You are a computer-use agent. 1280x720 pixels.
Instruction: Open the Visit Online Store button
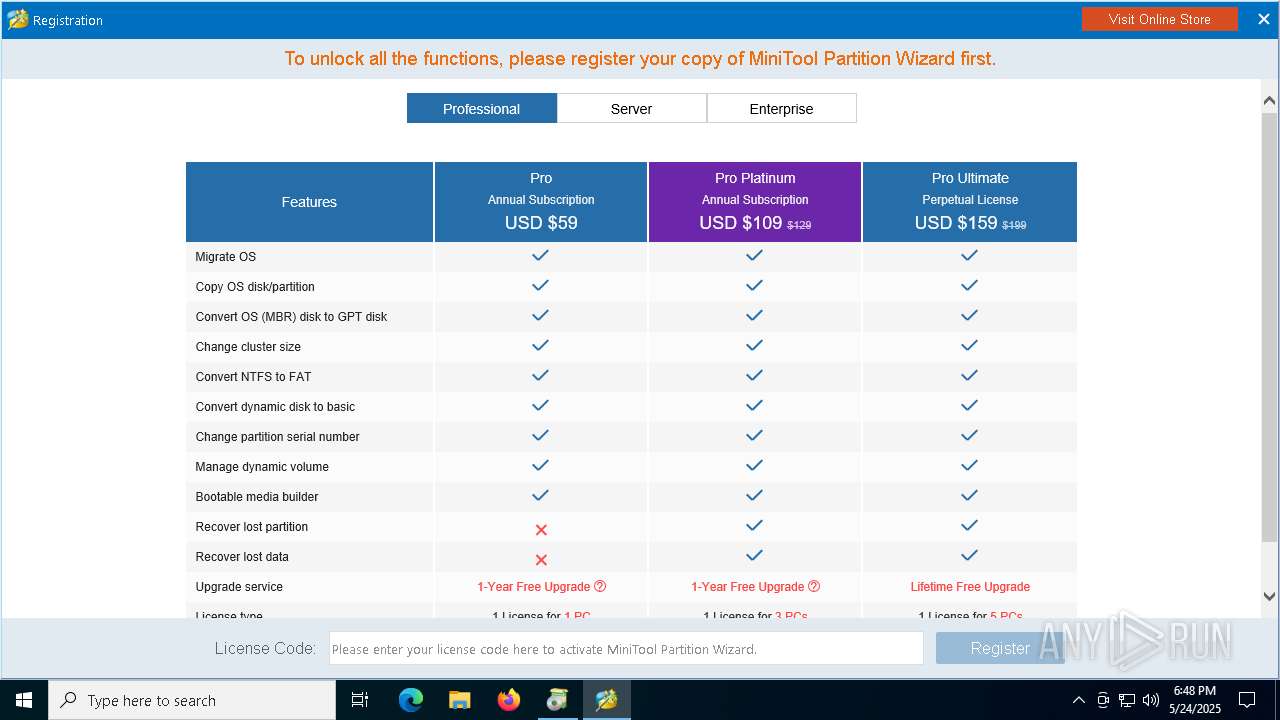(1159, 19)
